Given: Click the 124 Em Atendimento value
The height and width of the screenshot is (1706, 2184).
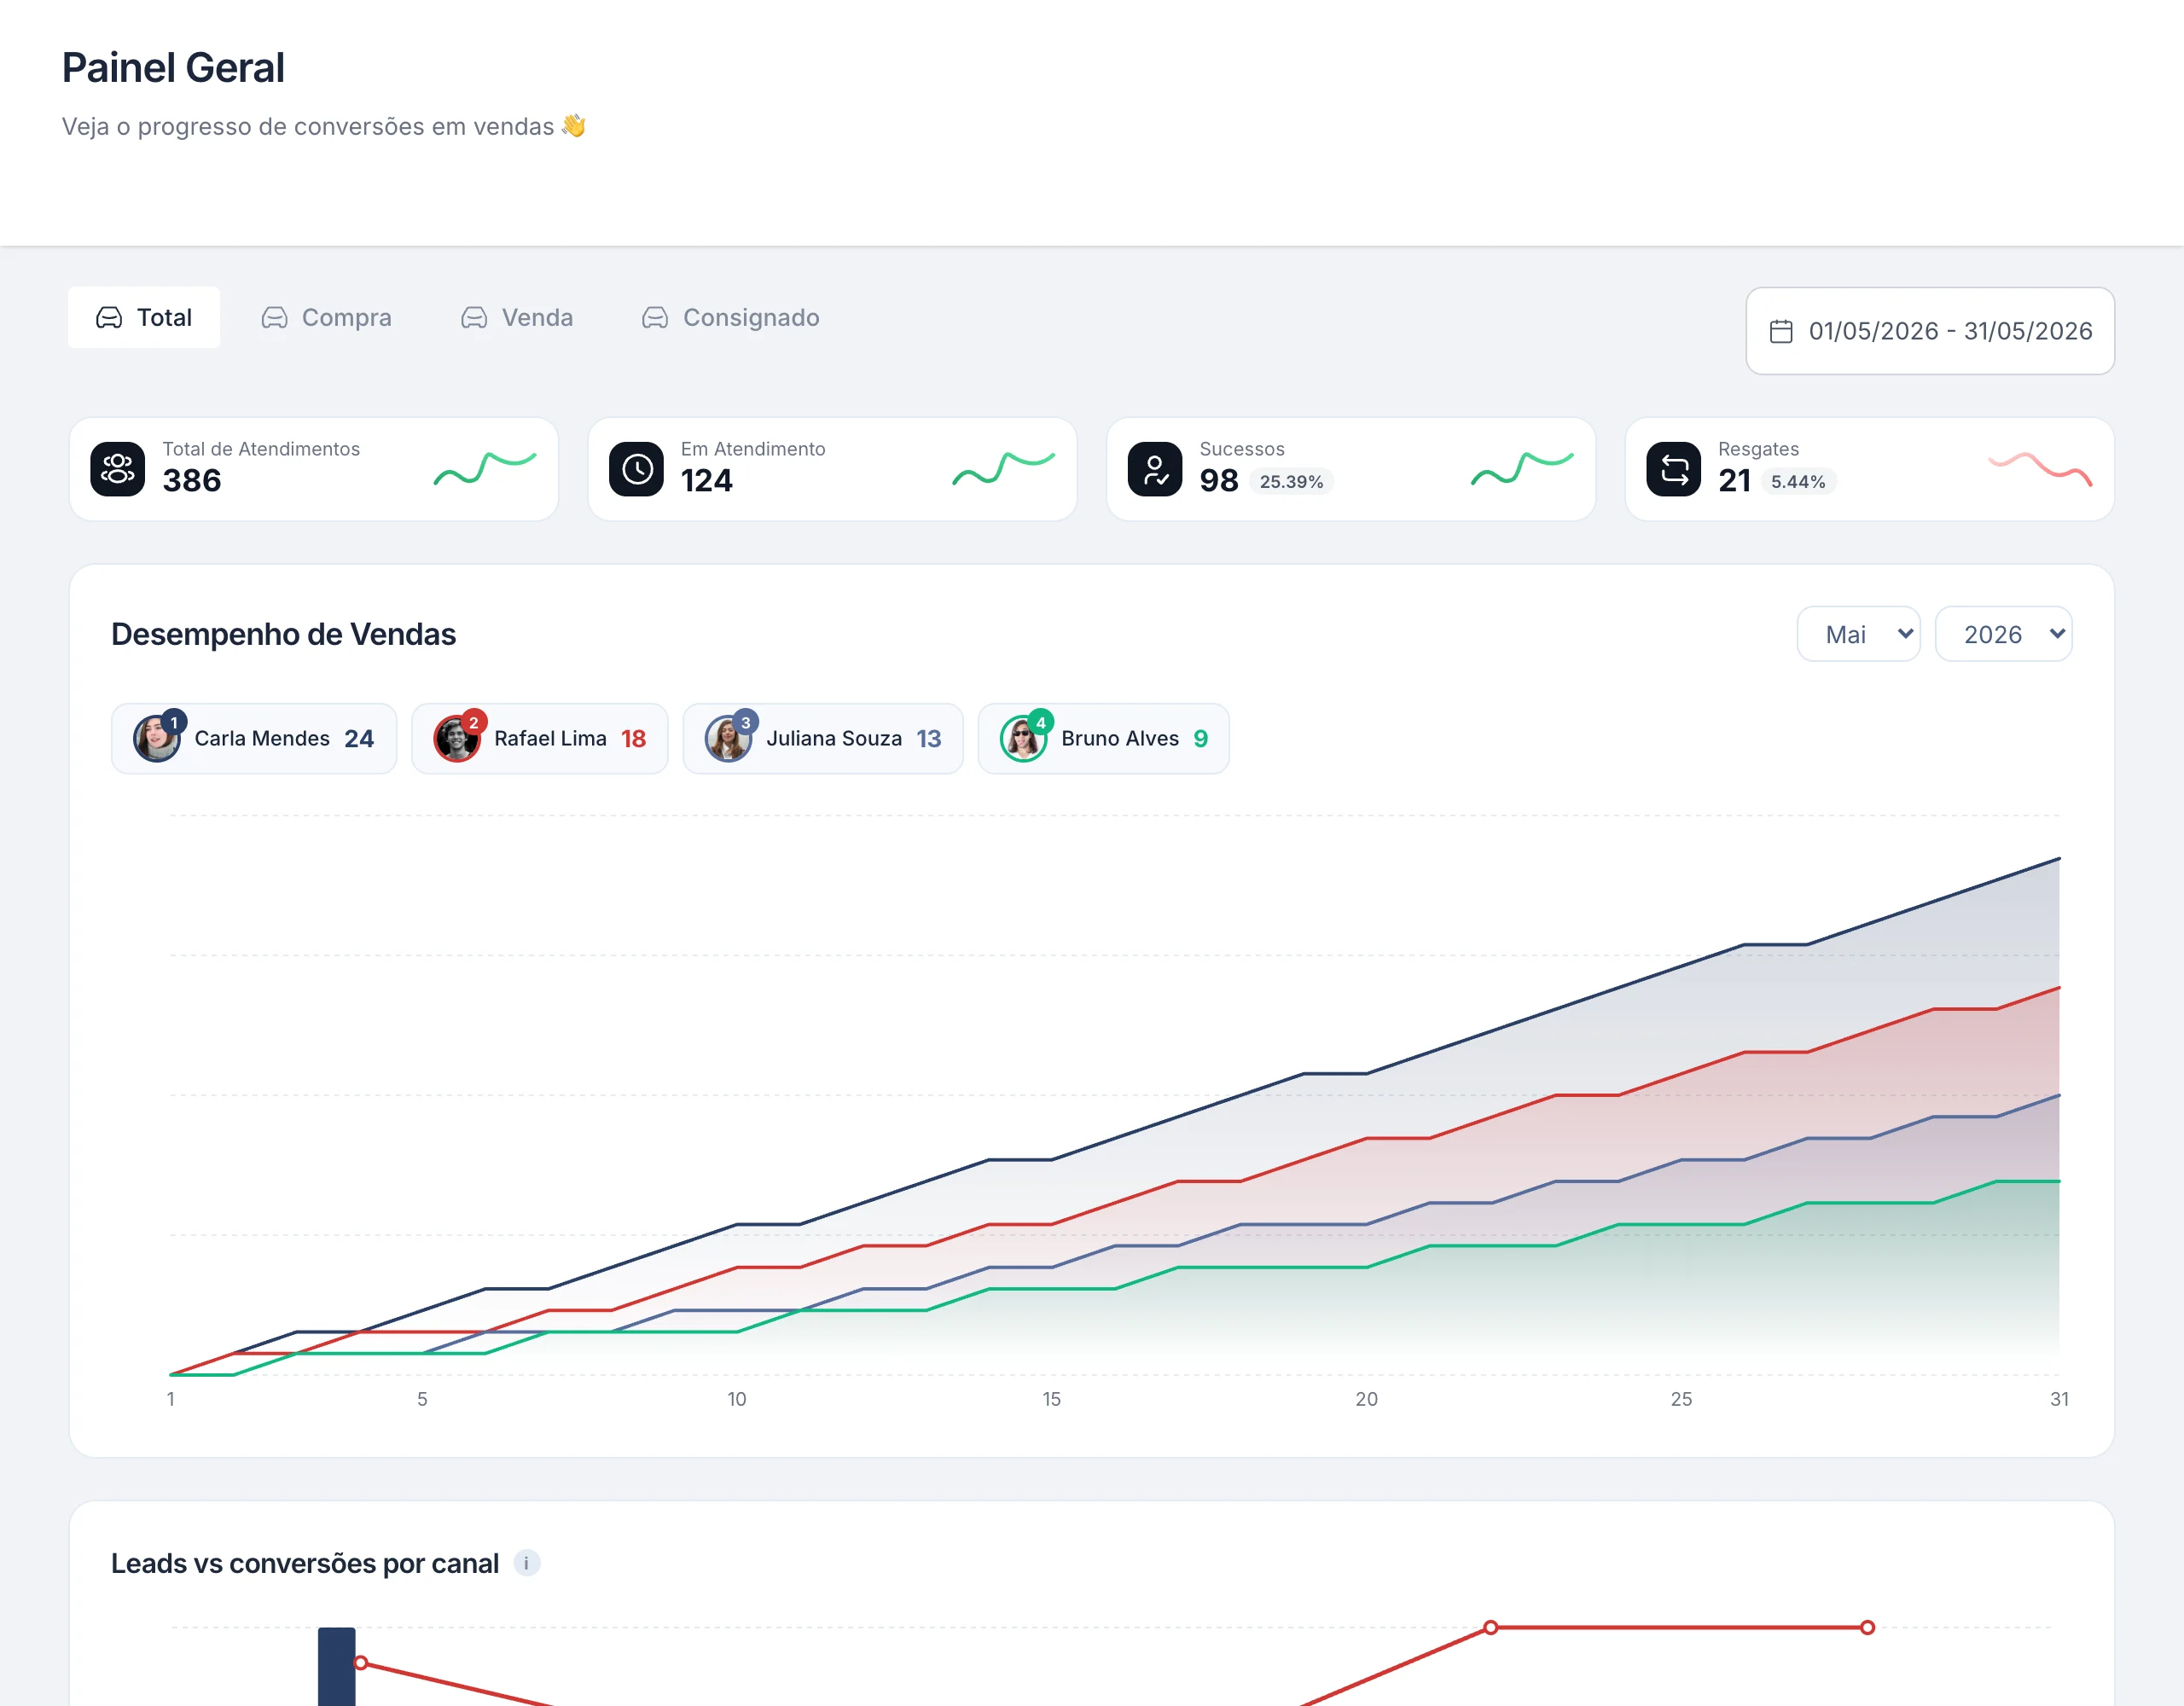Looking at the screenshot, I should pos(706,481).
